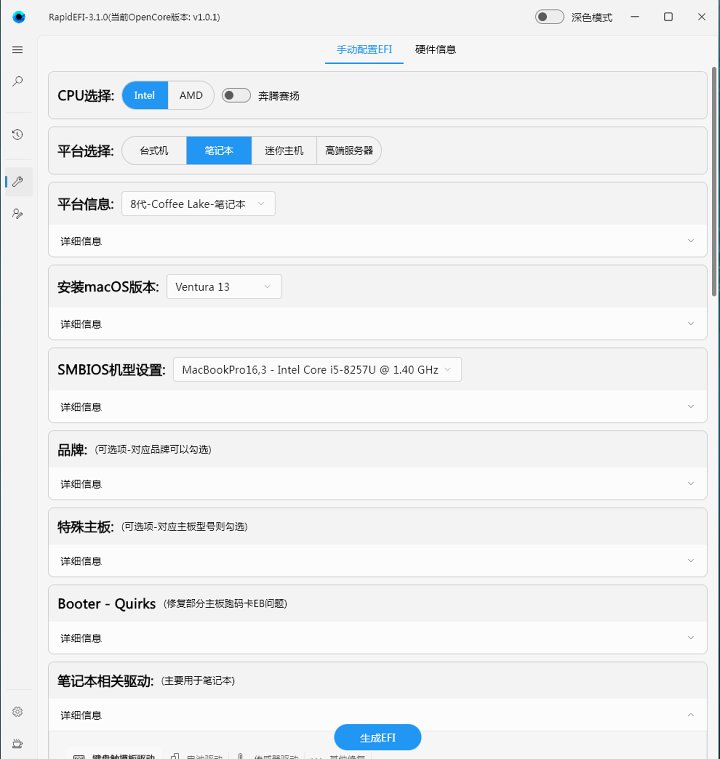
Task: Open the macOS version Ventura 13 dropdown
Action: click(x=224, y=287)
